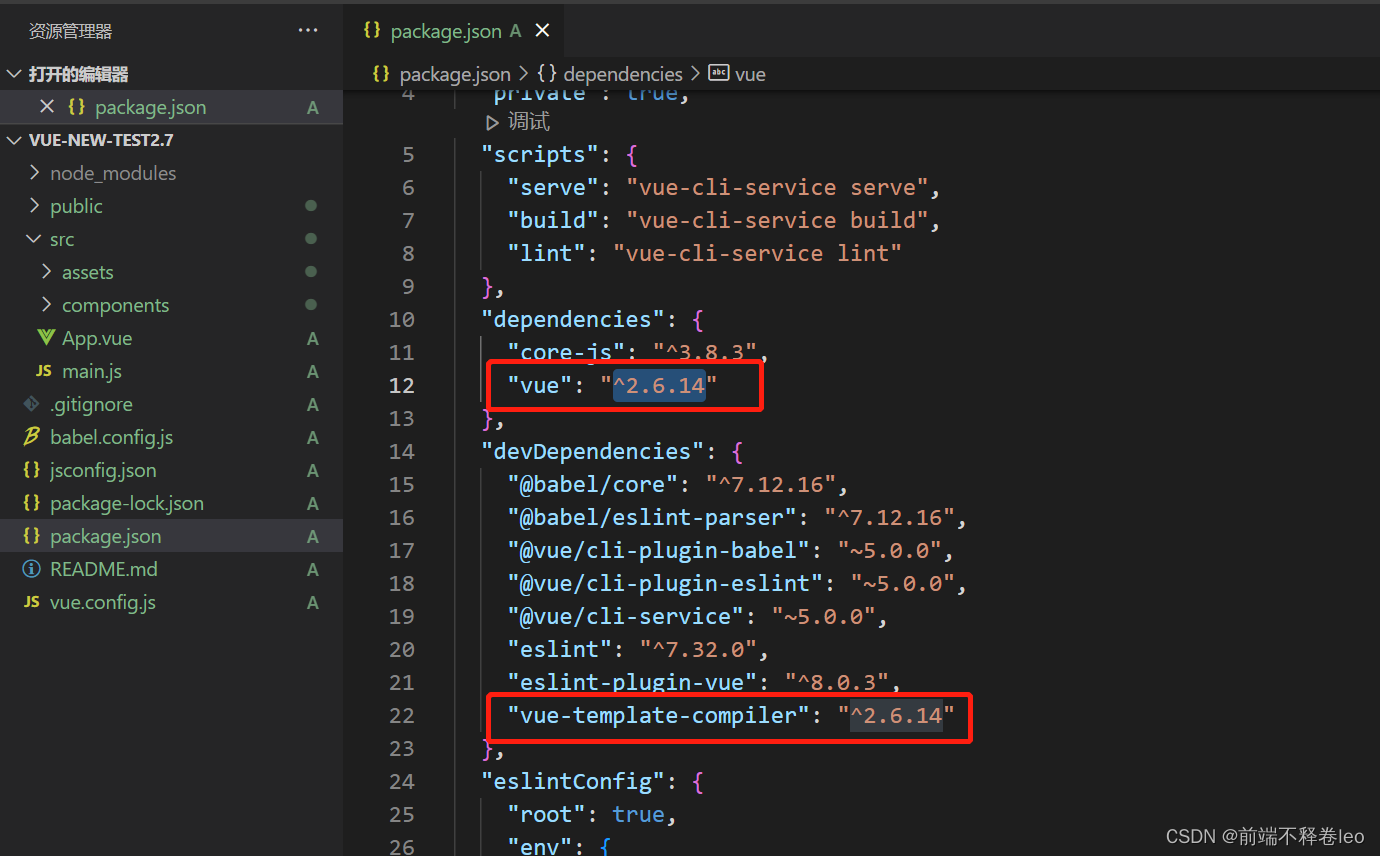This screenshot has width=1380, height=856.
Task: Click line number 22 in the gutter
Action: pos(401,715)
